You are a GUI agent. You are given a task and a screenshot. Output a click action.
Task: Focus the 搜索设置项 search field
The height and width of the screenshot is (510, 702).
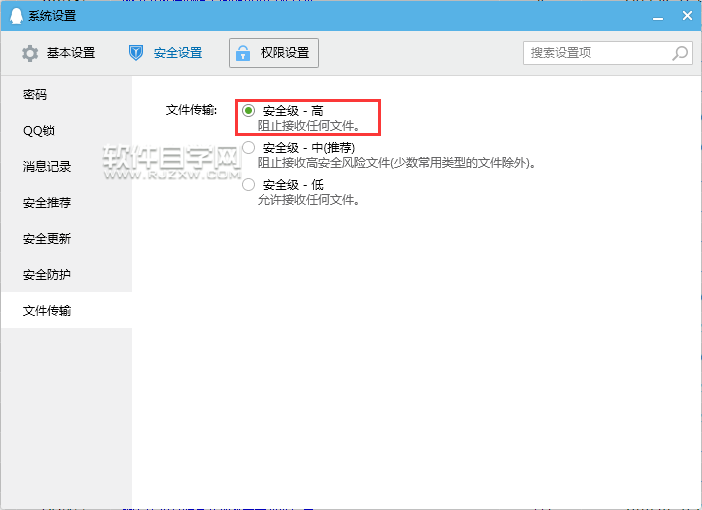[x=608, y=53]
